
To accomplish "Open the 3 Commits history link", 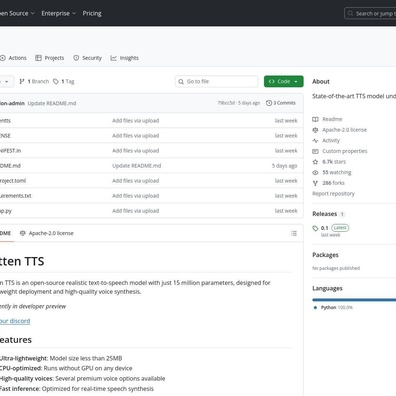I will tap(281, 103).
